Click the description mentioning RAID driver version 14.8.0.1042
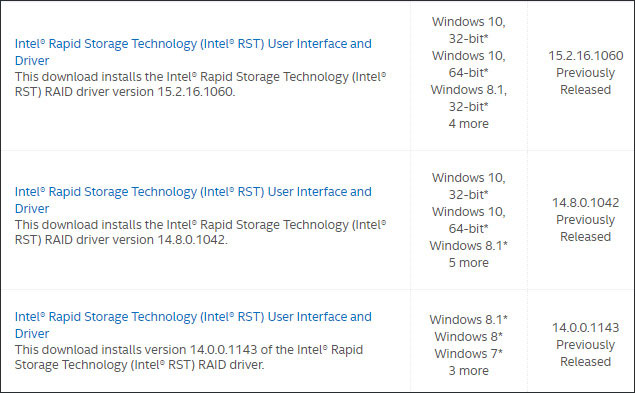This screenshot has width=635, height=393. [200, 232]
